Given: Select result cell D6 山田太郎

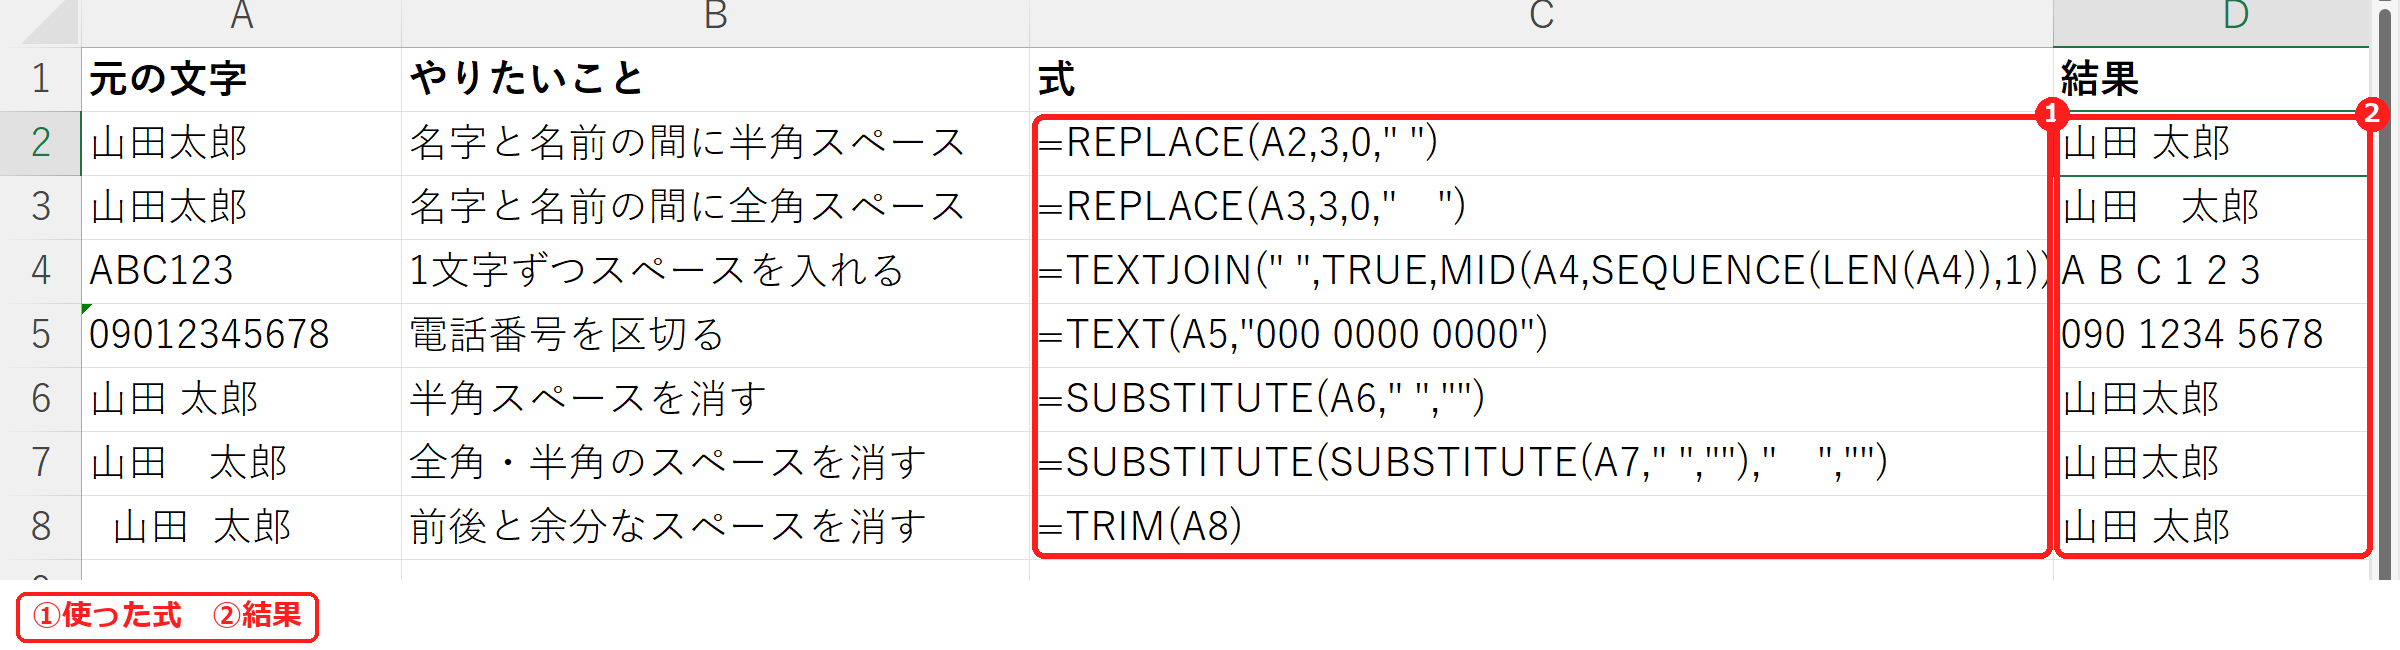Looking at the screenshot, I should (x=2211, y=399).
